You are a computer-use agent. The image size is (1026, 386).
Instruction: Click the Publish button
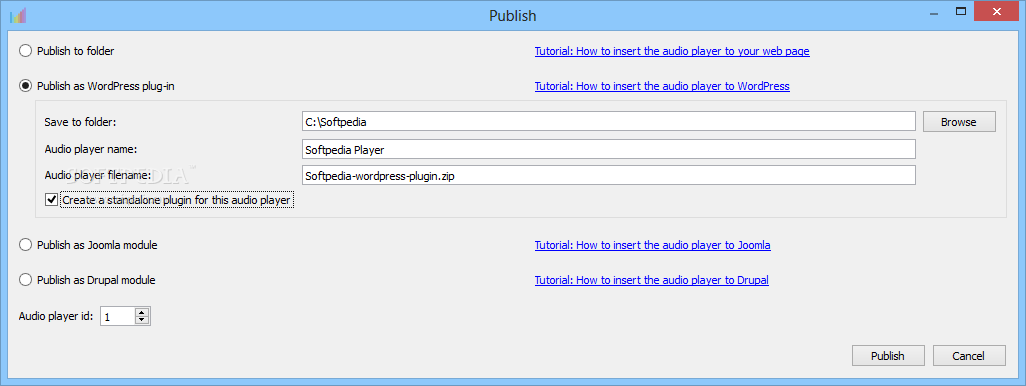click(888, 356)
